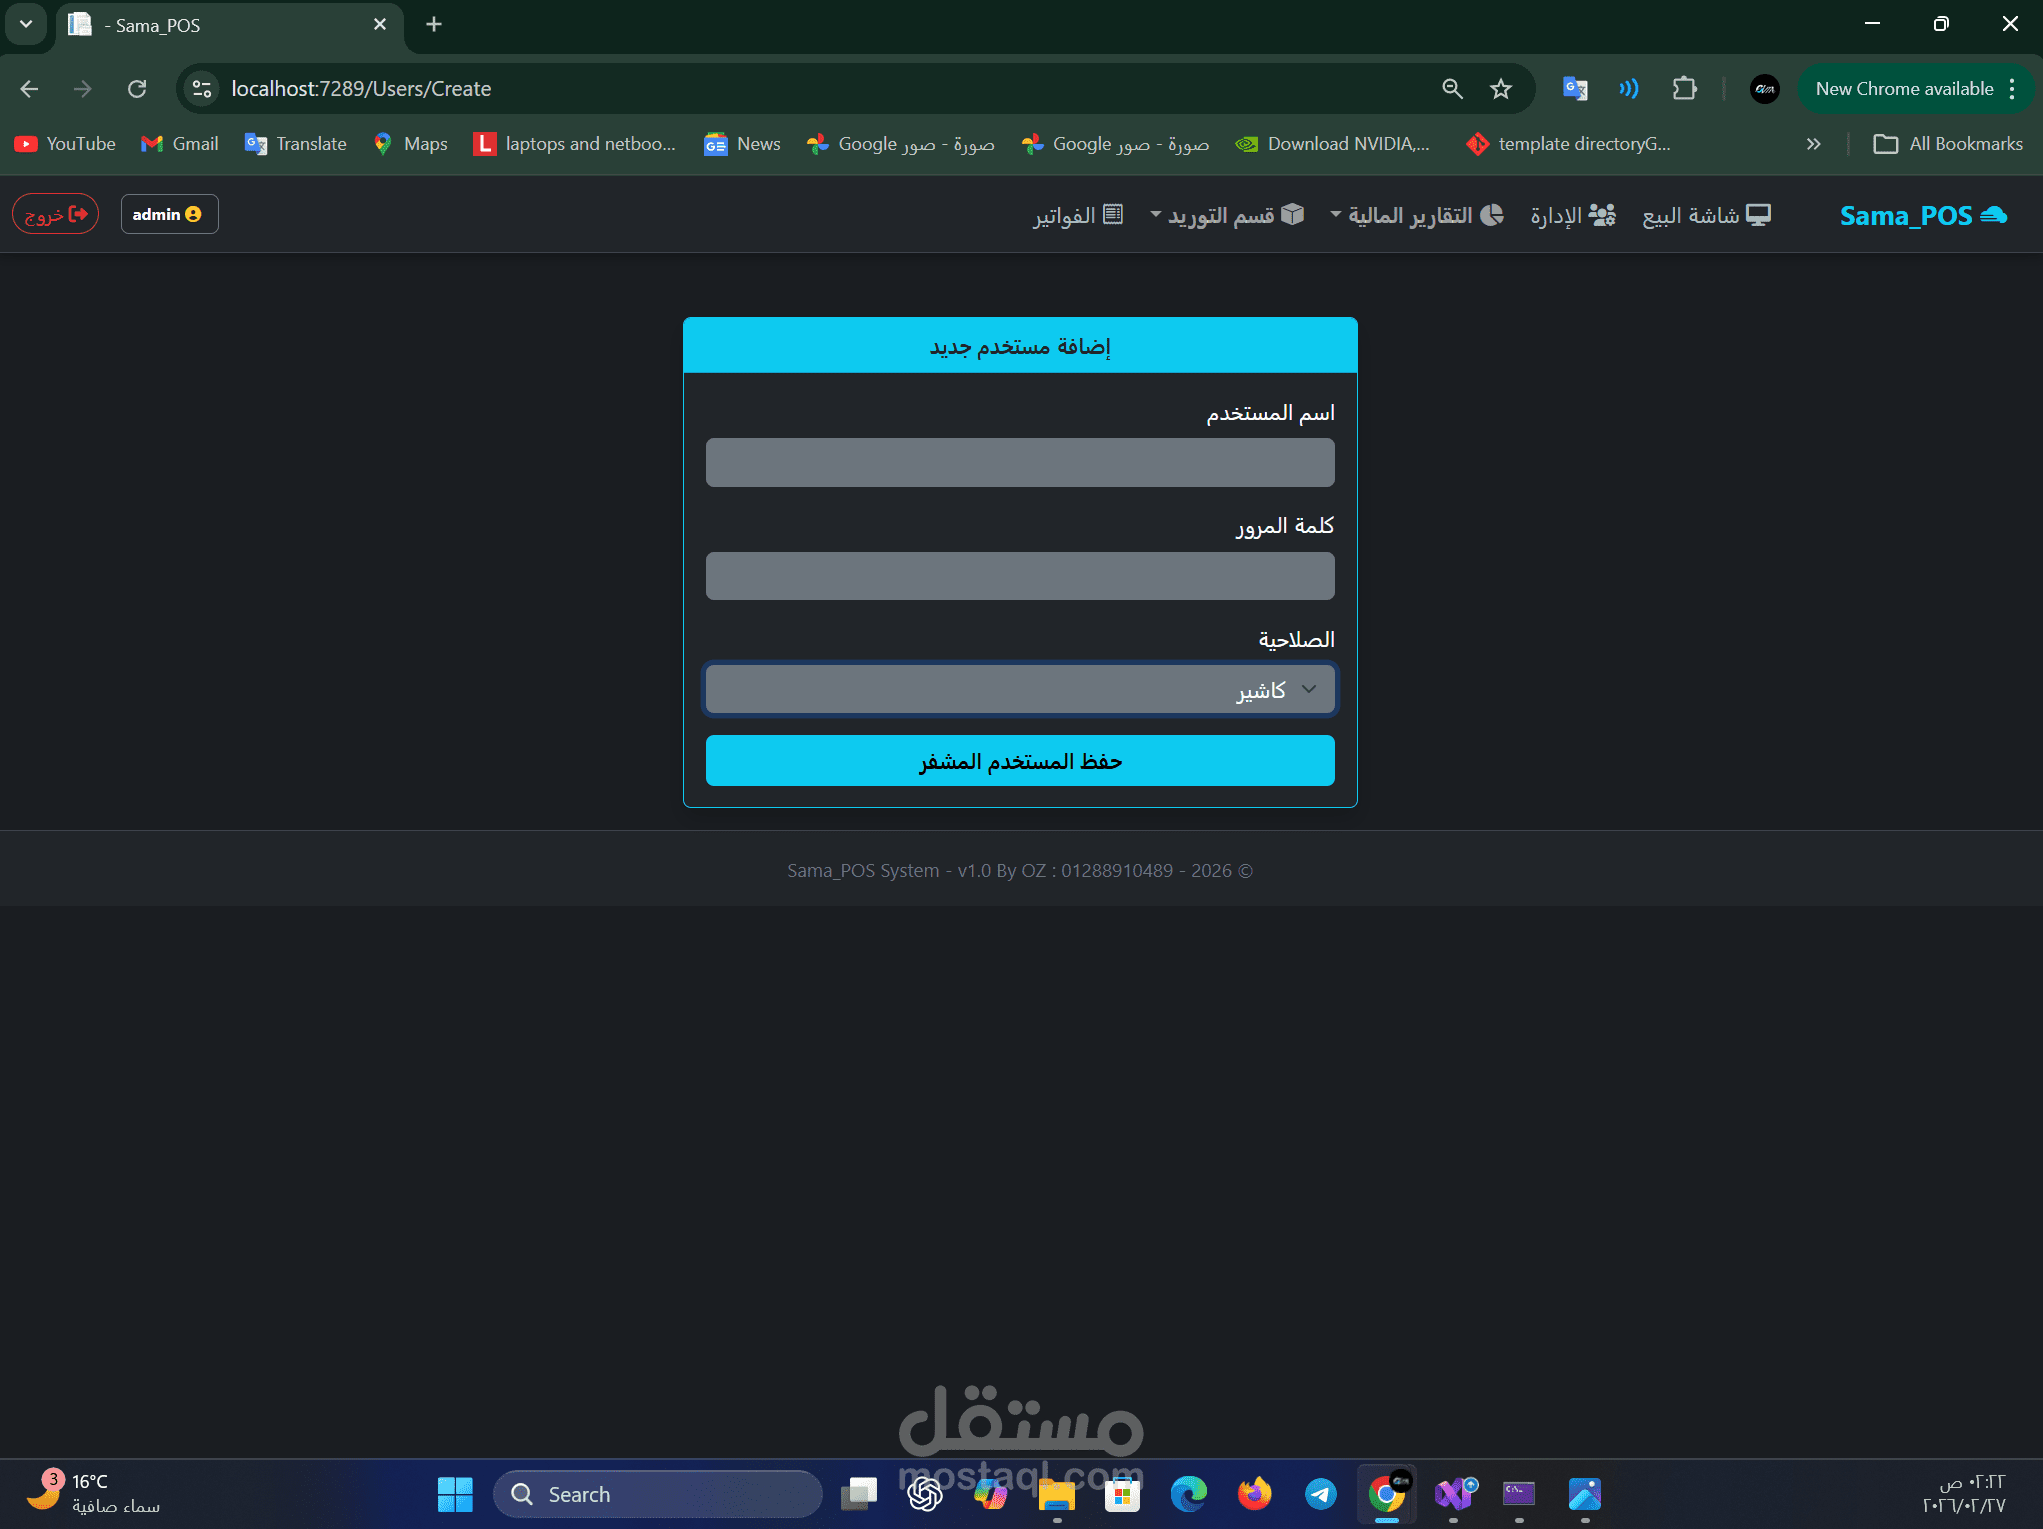Expand the قسم التوريد dropdown menu
The image size is (2043, 1529).
(1227, 215)
